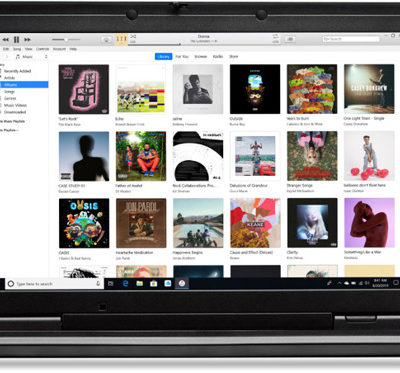Open the Account menu
This screenshot has height=373, width=400.
click(59, 49)
